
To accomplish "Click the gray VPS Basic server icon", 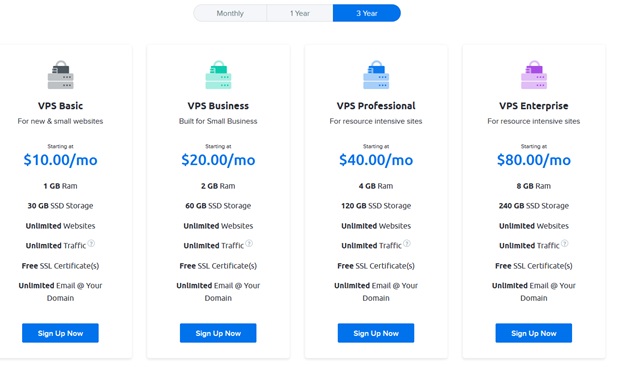I will (x=60, y=75).
